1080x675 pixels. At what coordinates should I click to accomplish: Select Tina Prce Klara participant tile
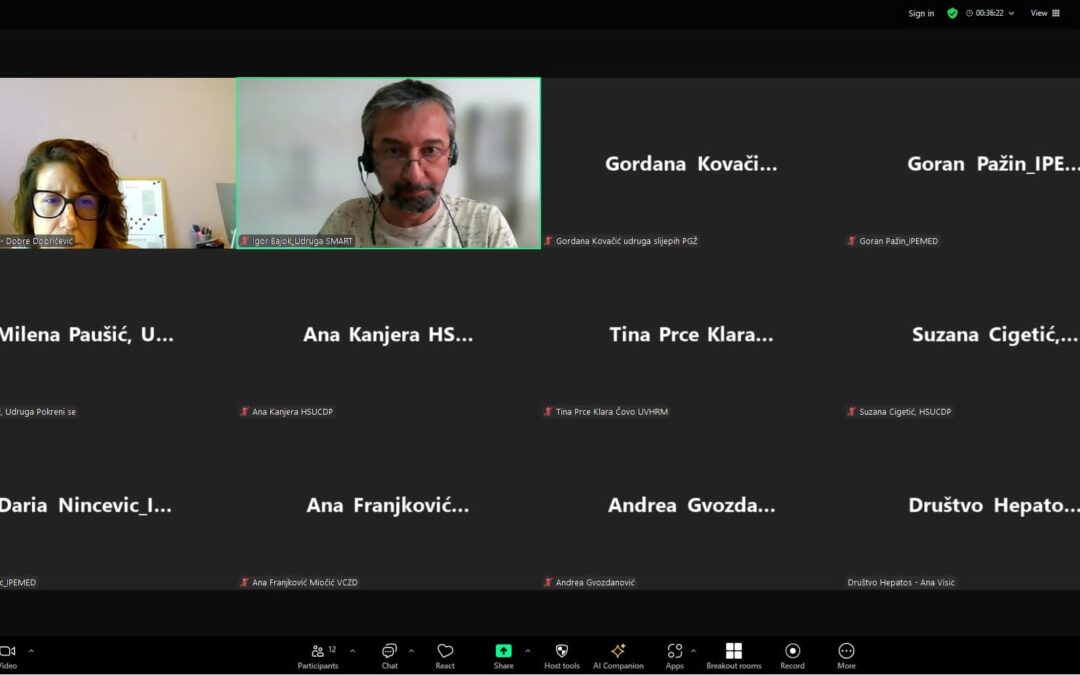tap(692, 334)
